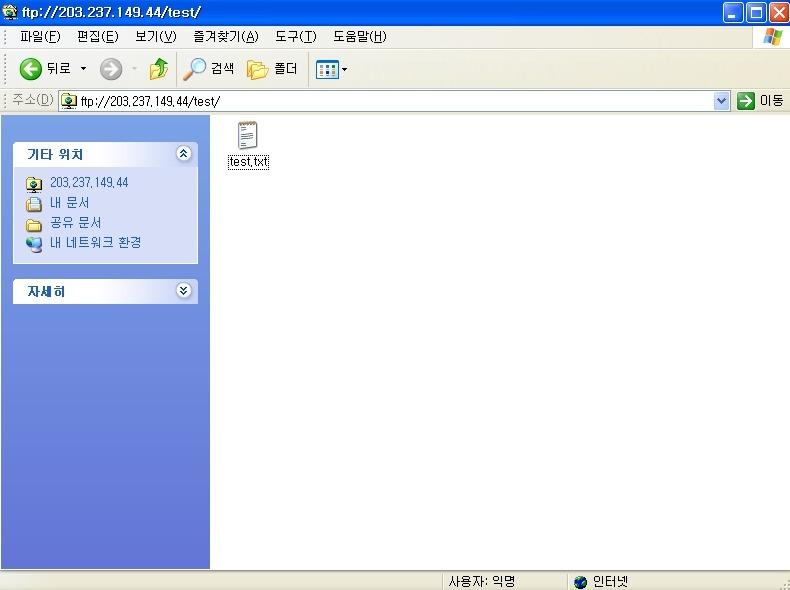This screenshot has width=790, height=590.
Task: Click the test.txt file name label
Action: click(248, 162)
